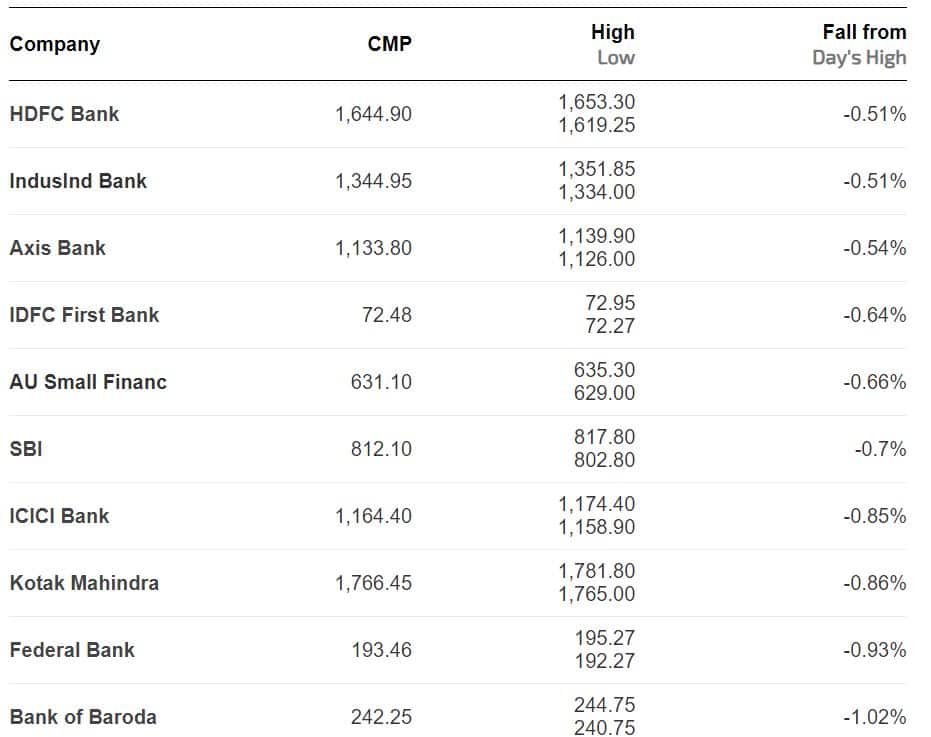Open the Federal Bank company link
The height and width of the screenshot is (737, 931).
coord(72,650)
